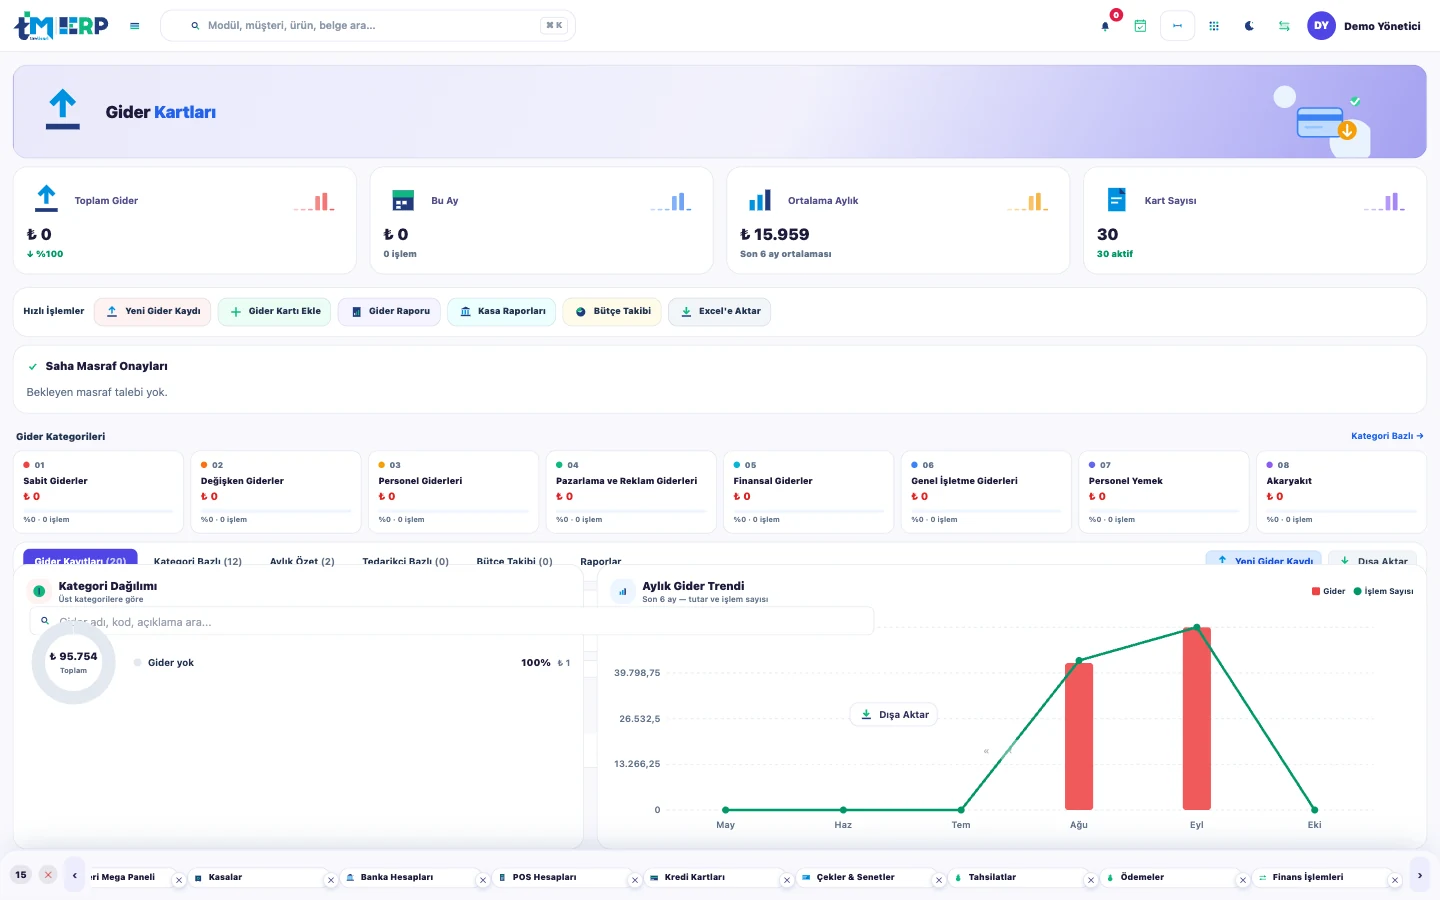Toggle the İşlem Sayısı chart legend

[1384, 591]
